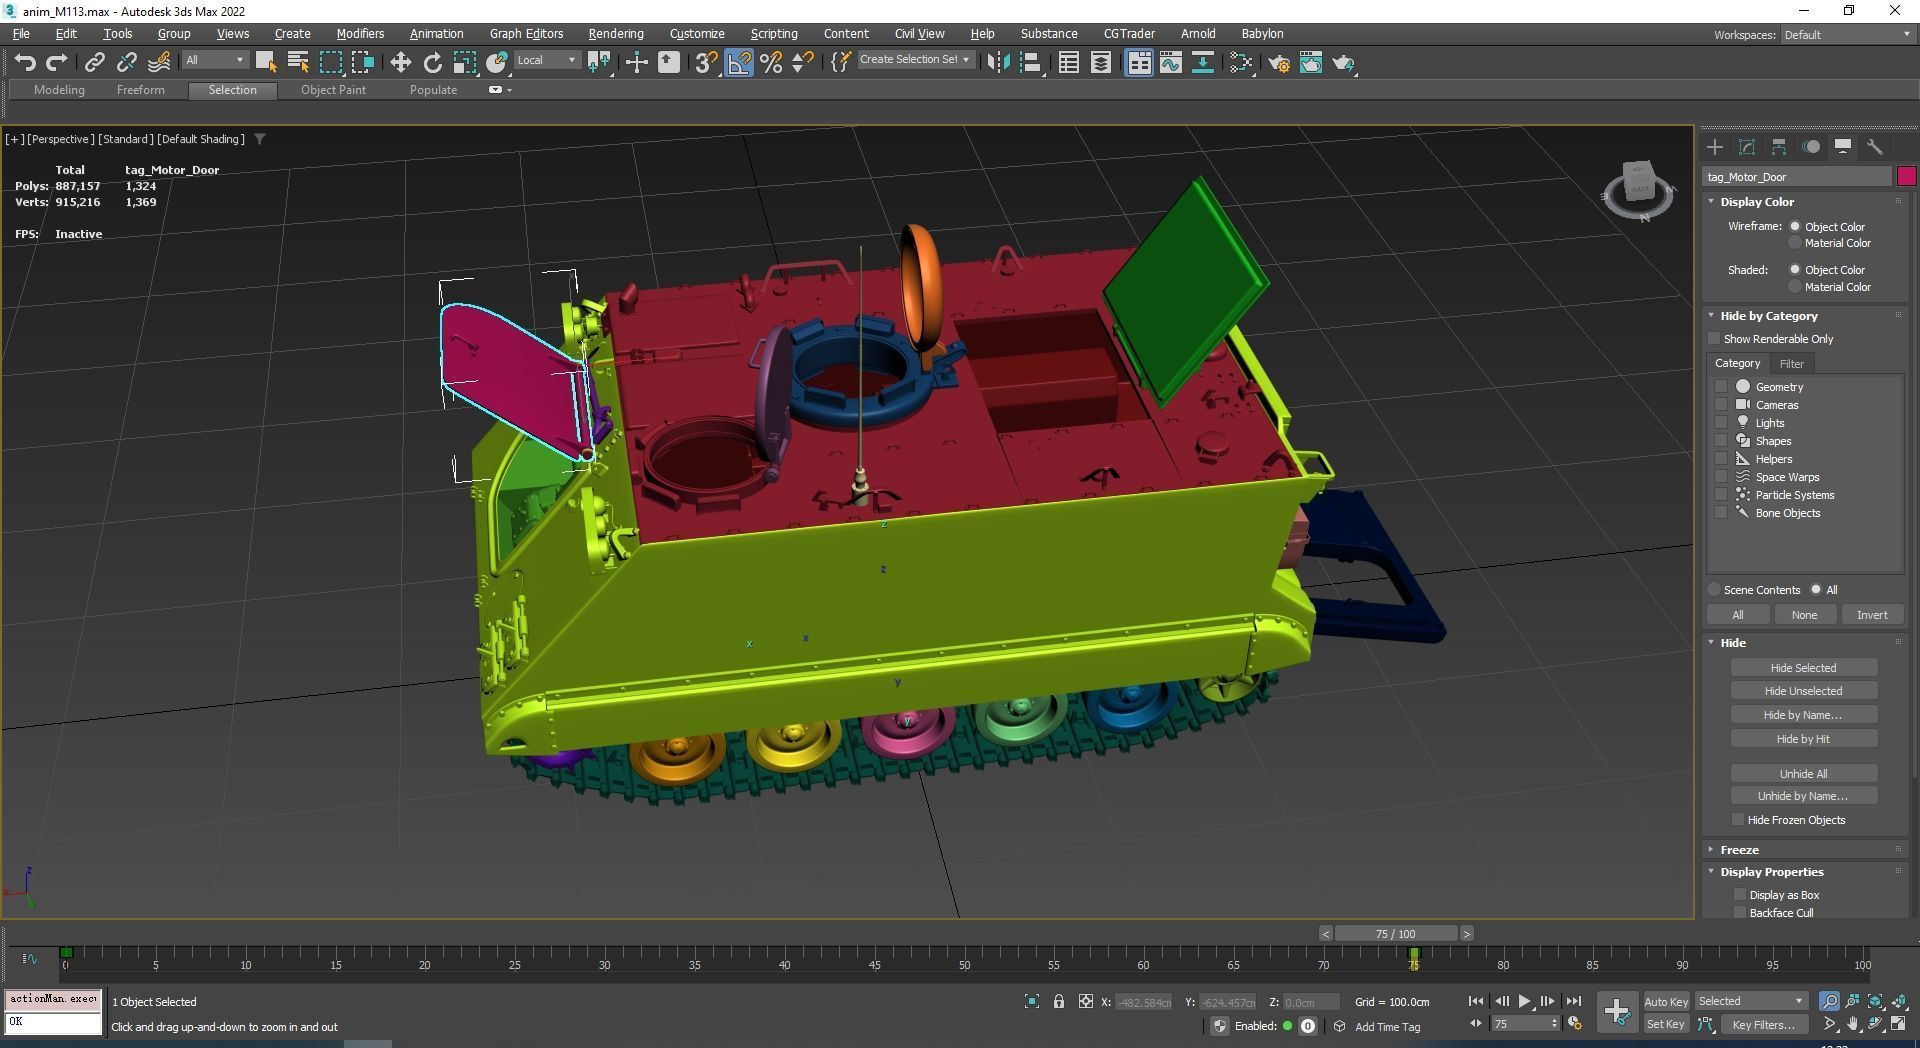Check the Geometry category box

point(1721,387)
